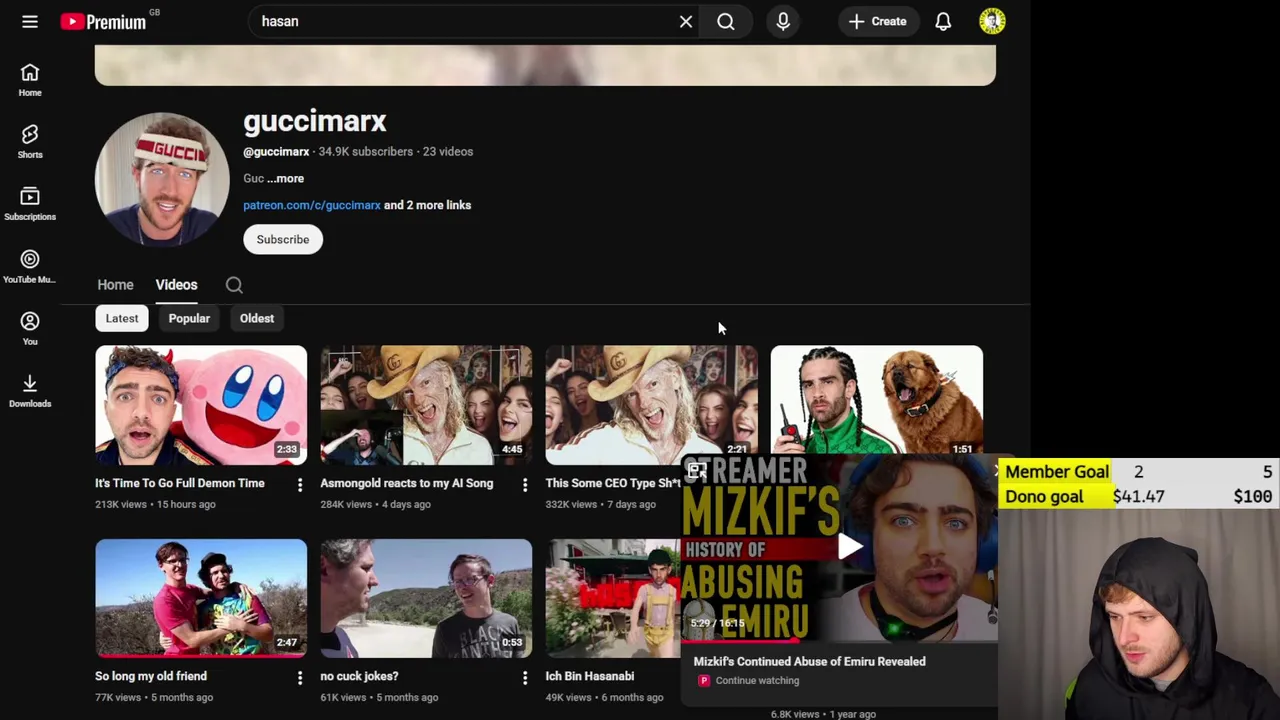
Task: Open the Create menu
Action: [x=878, y=21]
